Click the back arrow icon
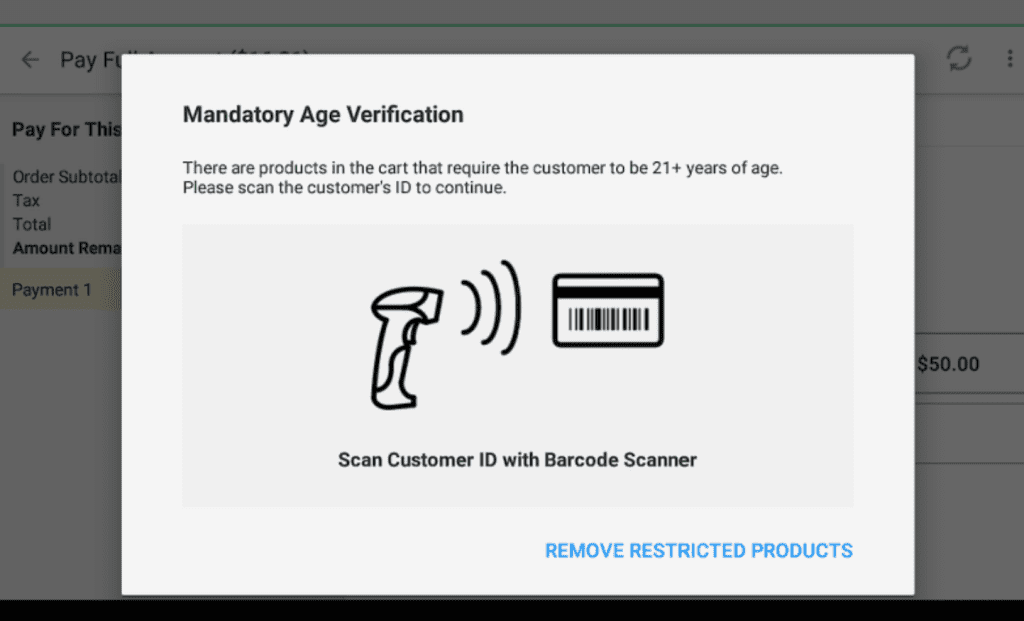Viewport: 1024px width, 621px height. [30, 59]
